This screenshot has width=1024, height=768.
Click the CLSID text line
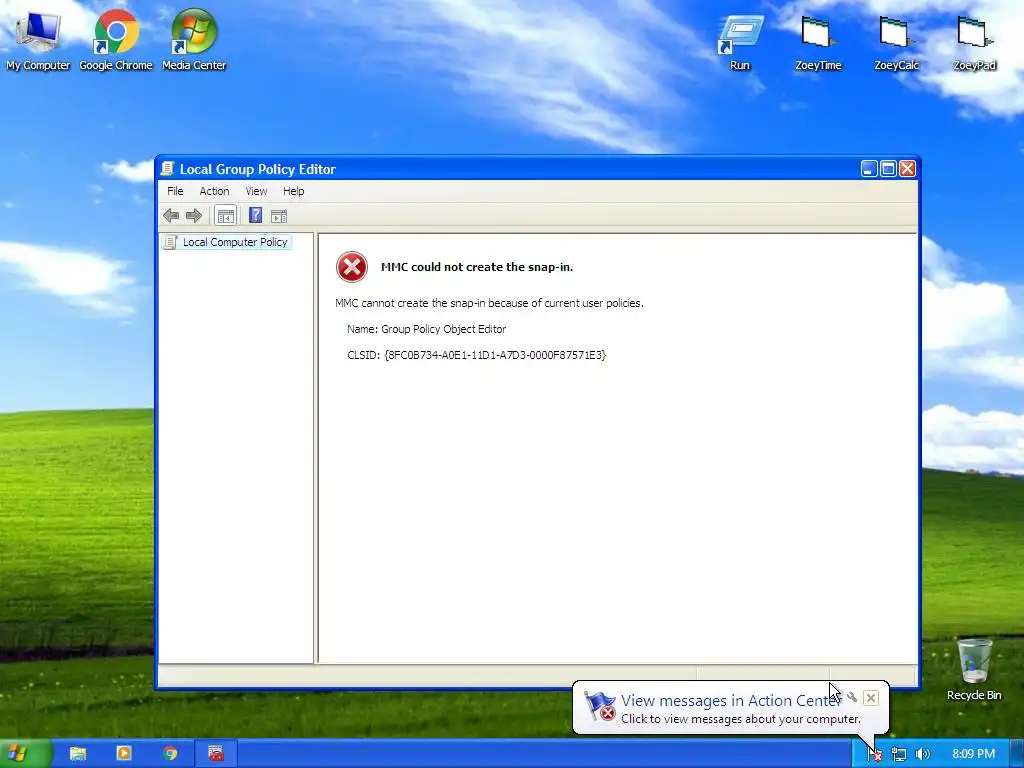[477, 355]
